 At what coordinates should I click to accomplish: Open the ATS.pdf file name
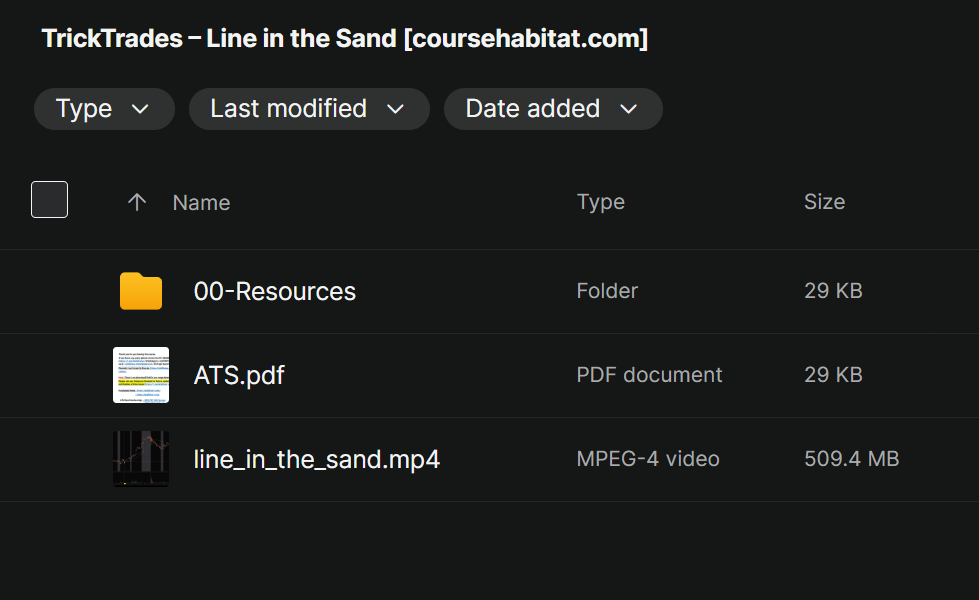(x=239, y=375)
